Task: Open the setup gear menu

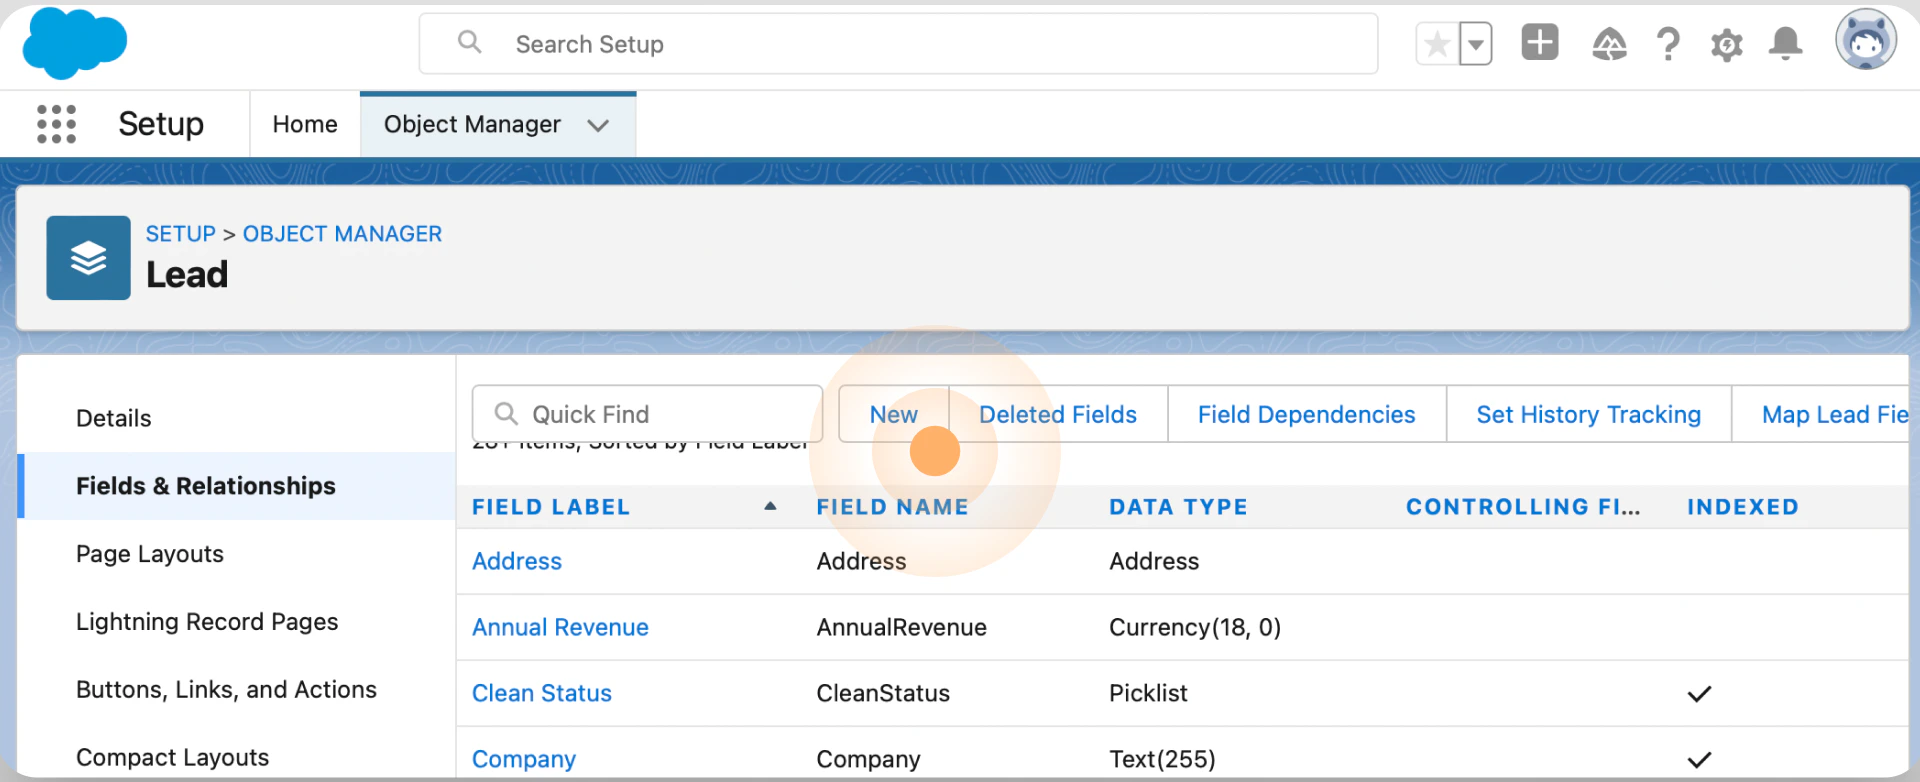Action: (x=1726, y=45)
